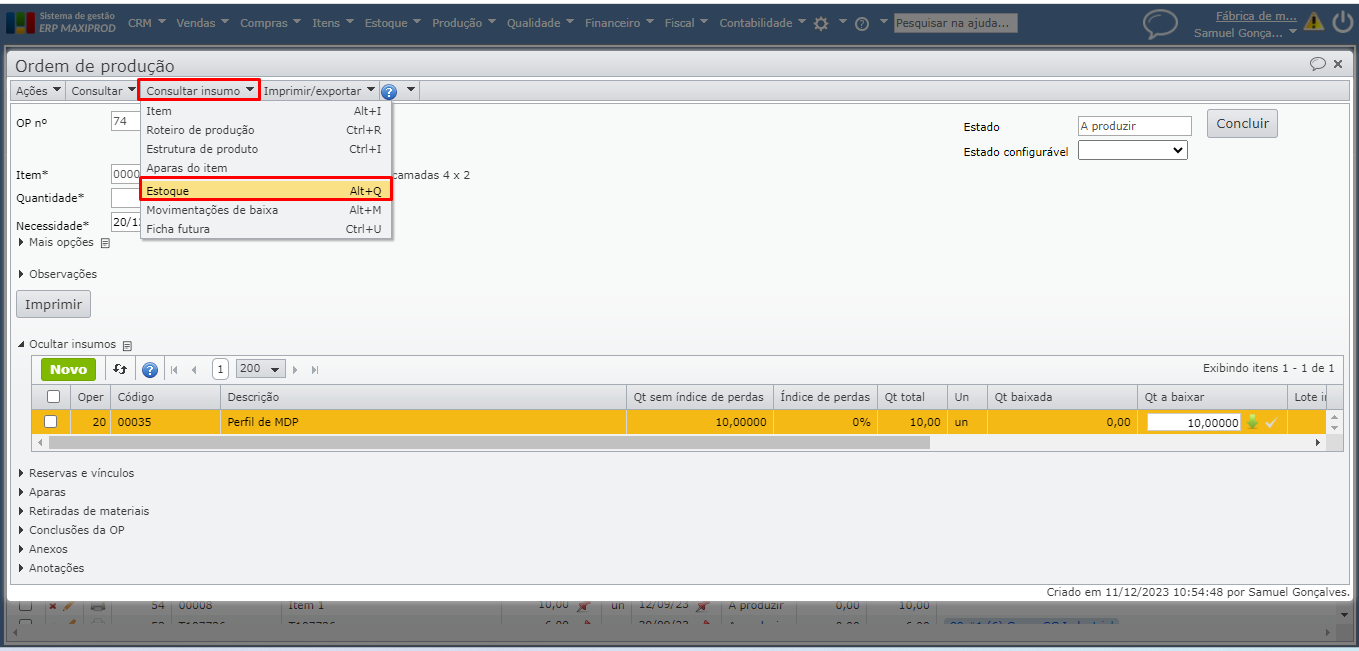Go to previous page of the insumos grid
This screenshot has height=651, width=1359.
tap(194, 370)
